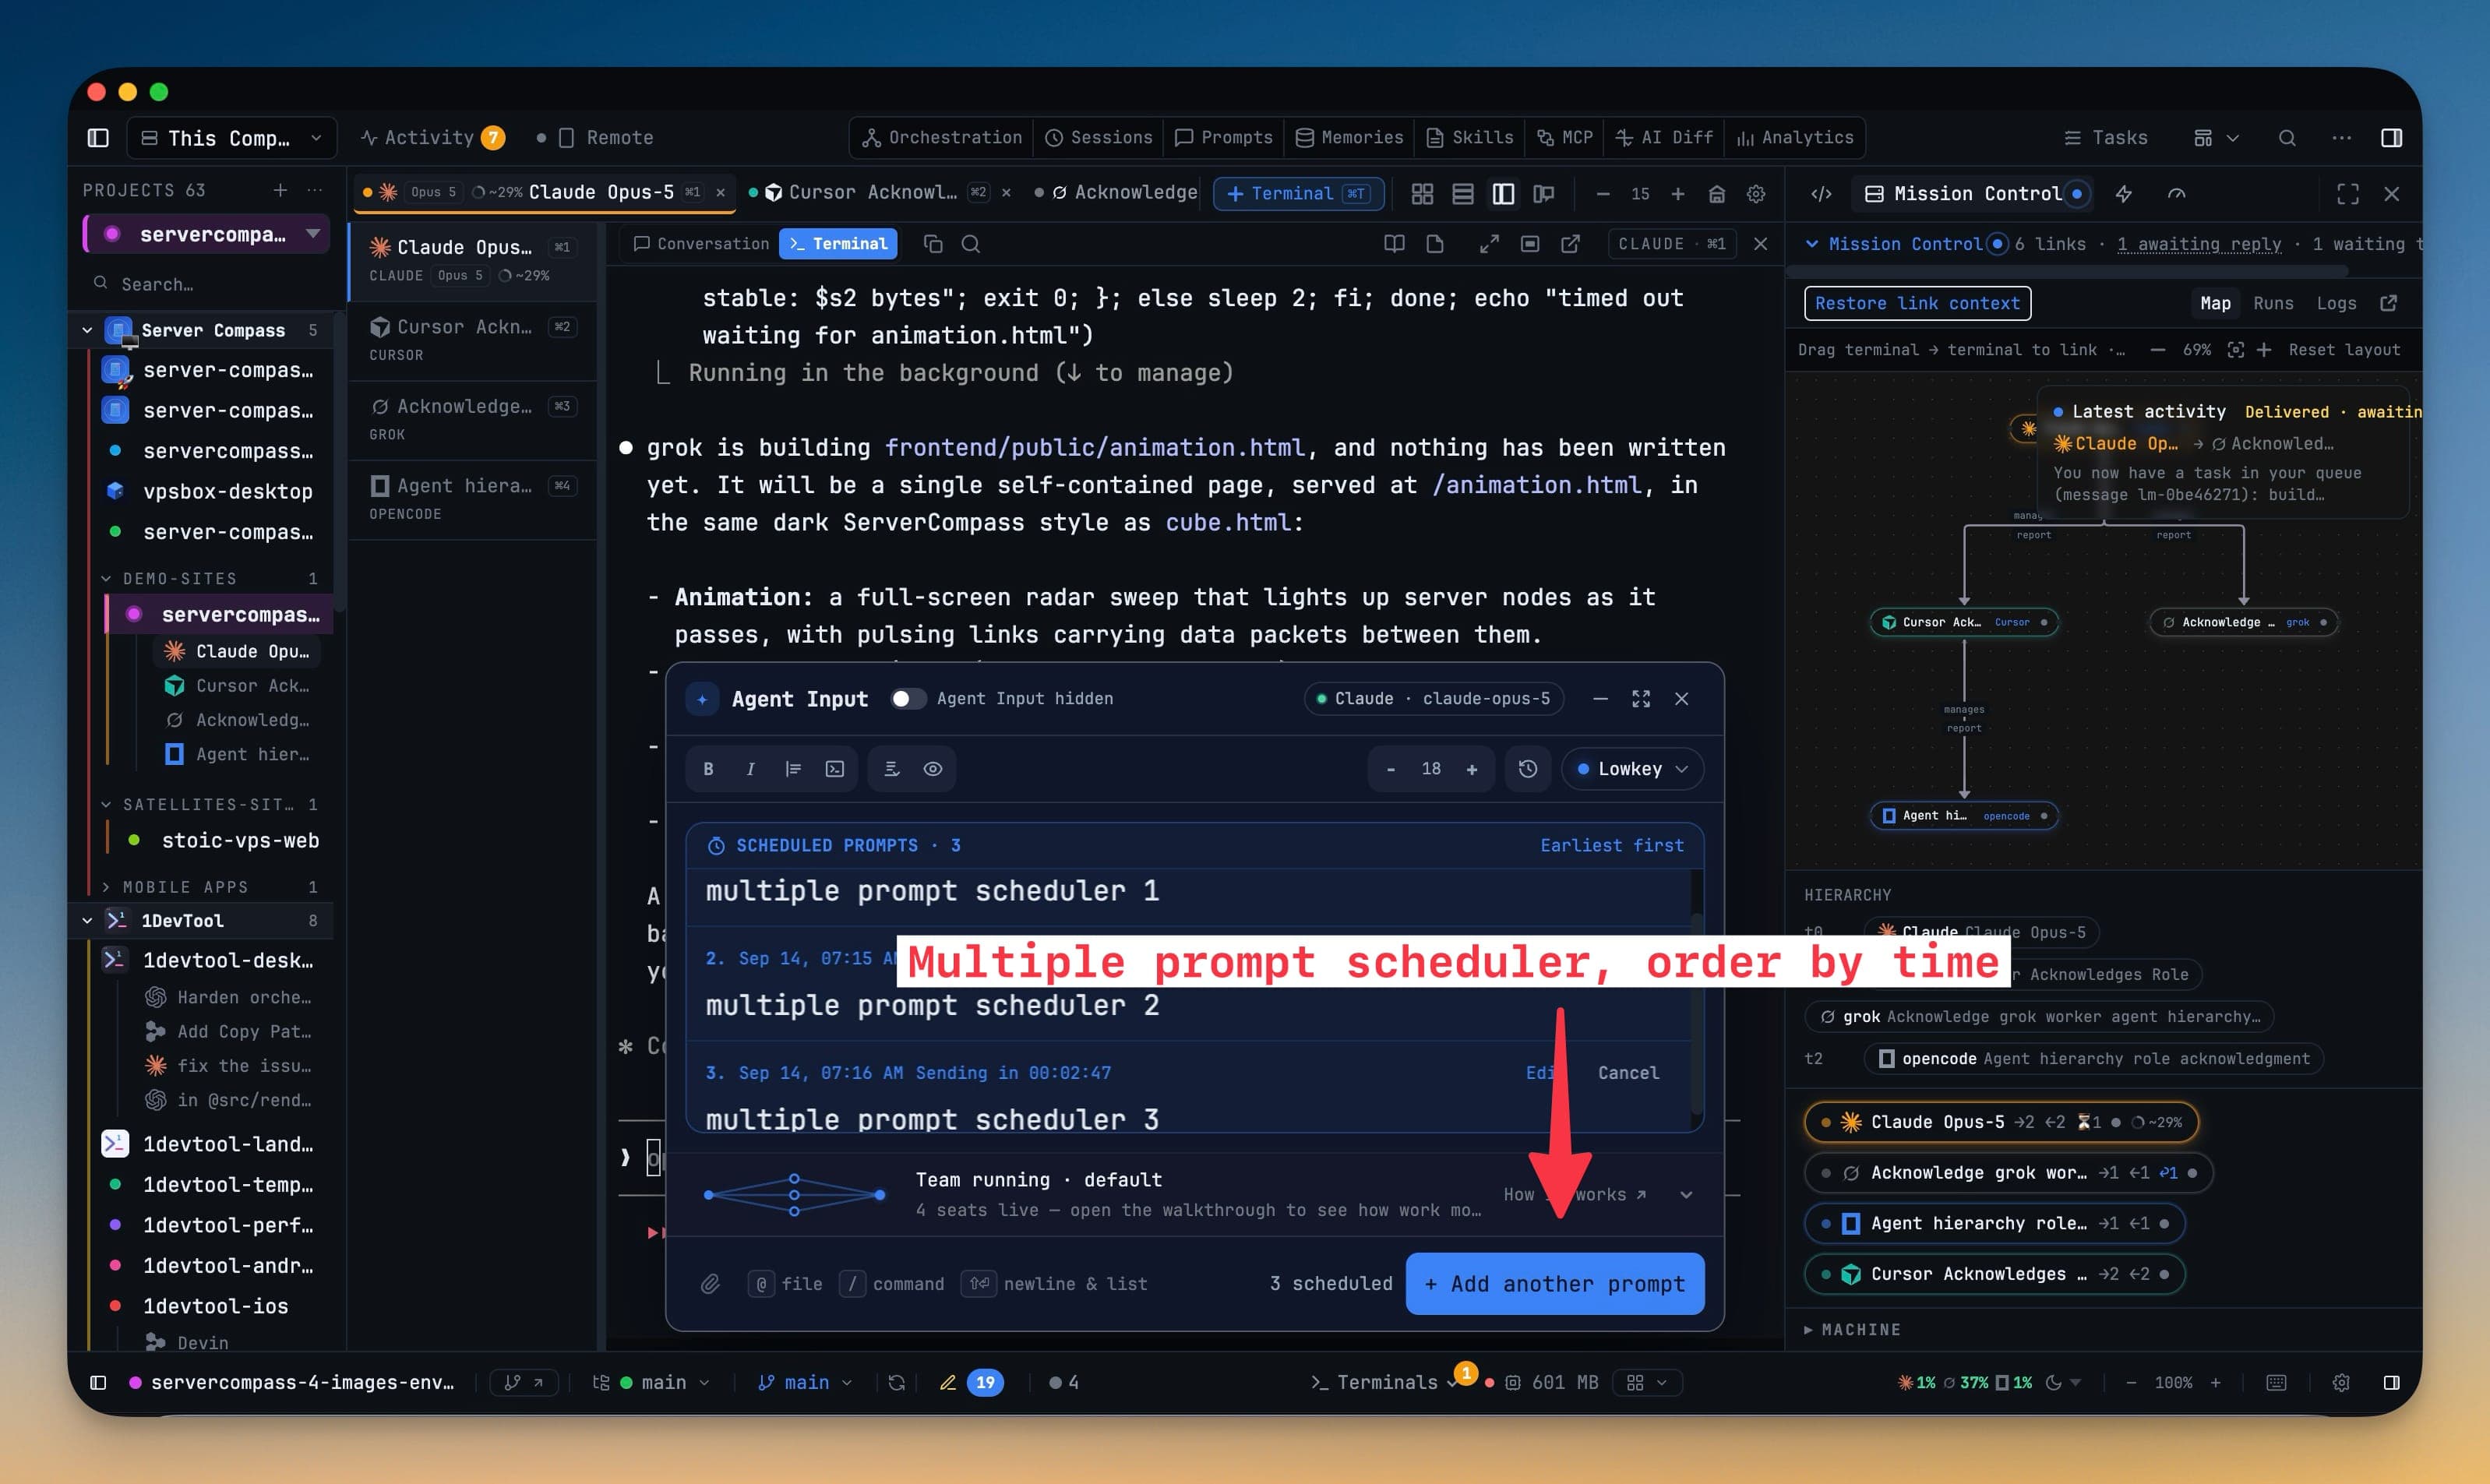The height and width of the screenshot is (1484, 2490).
Task: Click the terminal search magnifier icon
Action: [971, 244]
